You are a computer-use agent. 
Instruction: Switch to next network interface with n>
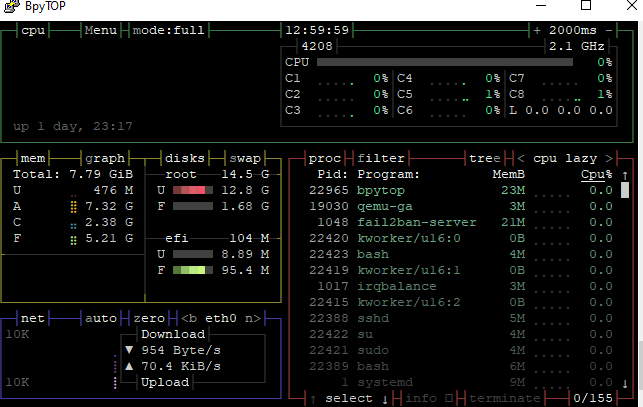253,318
